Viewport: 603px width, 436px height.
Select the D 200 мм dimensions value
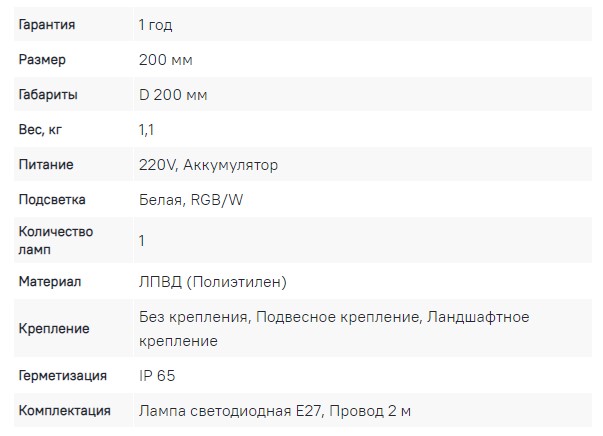coord(173,95)
